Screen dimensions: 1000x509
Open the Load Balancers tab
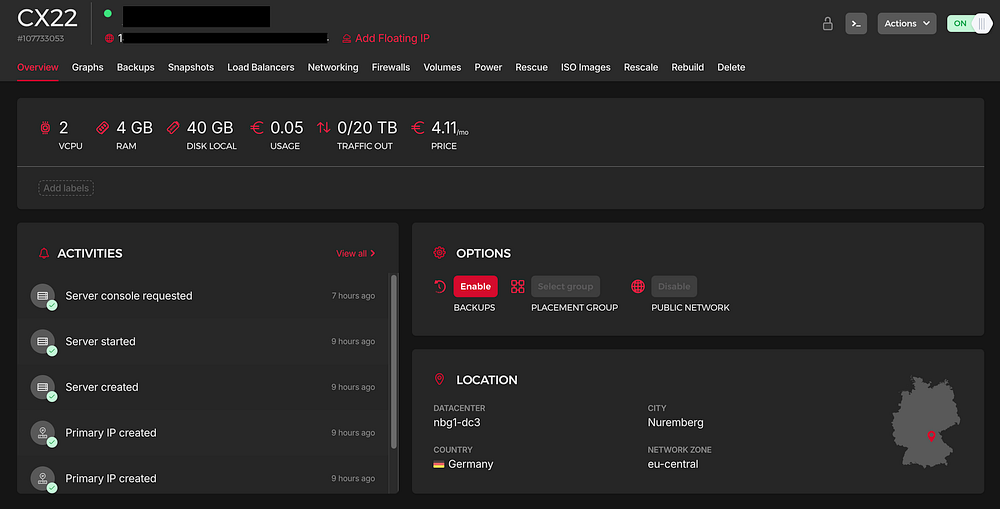(x=261, y=67)
